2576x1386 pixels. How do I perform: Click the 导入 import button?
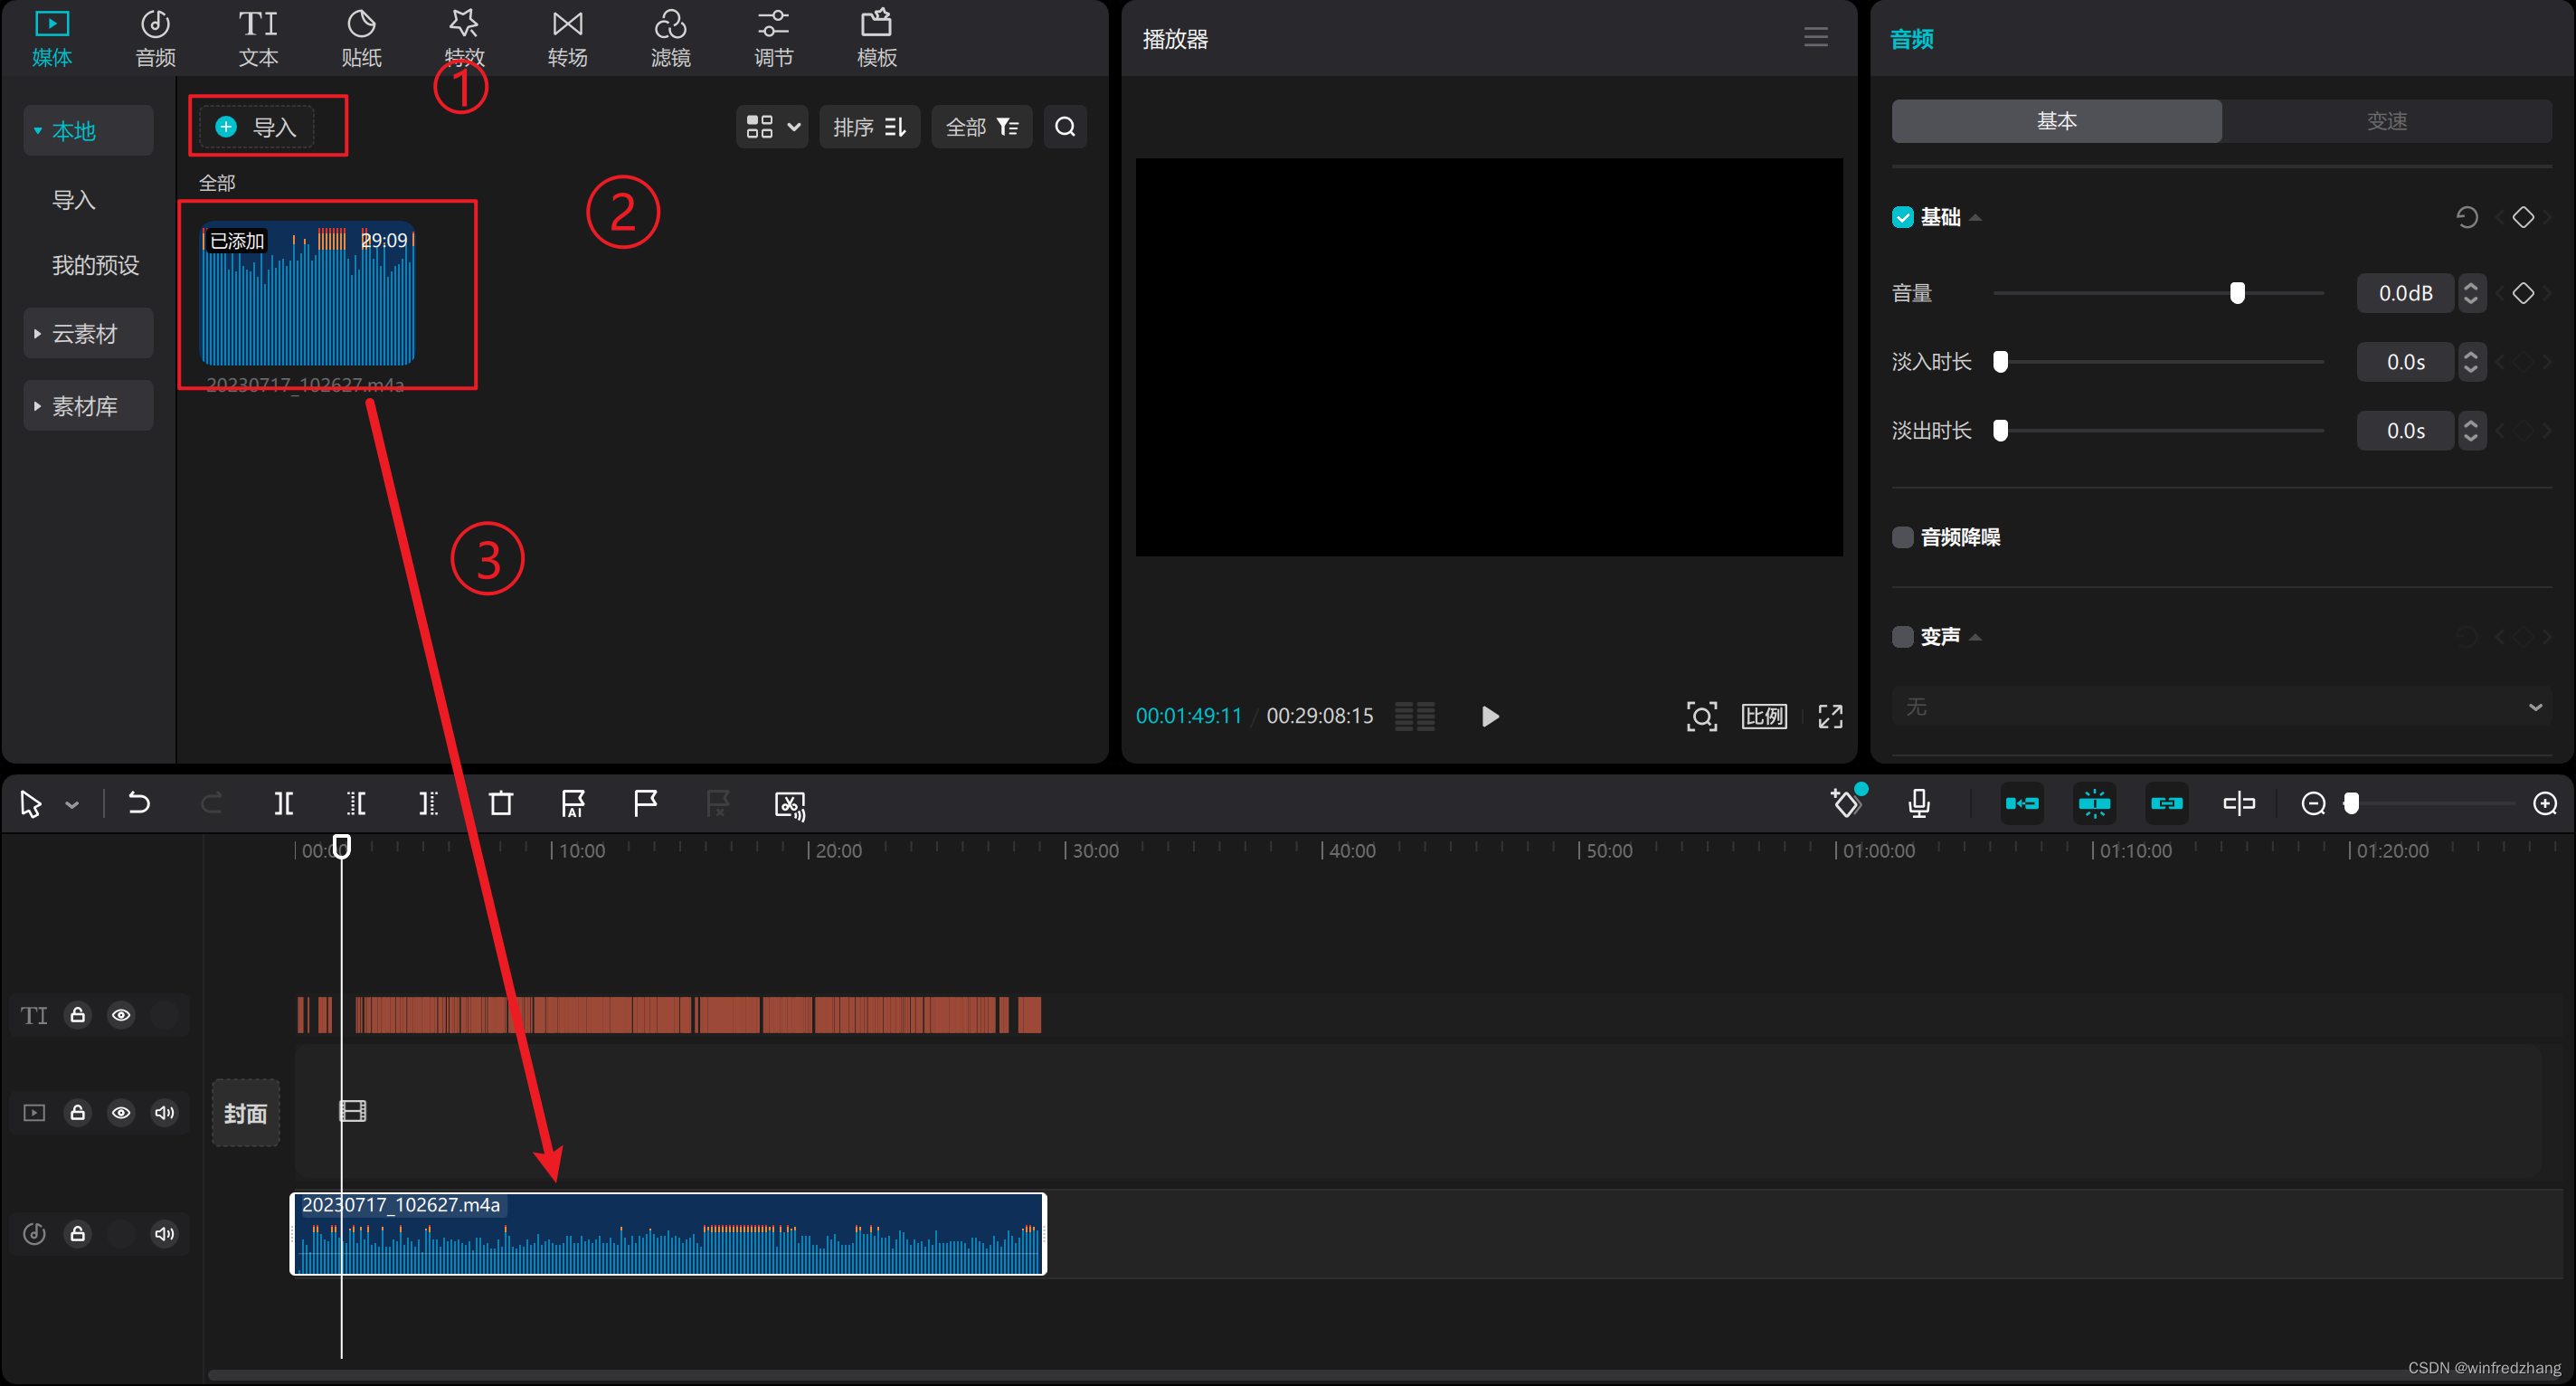coord(257,127)
